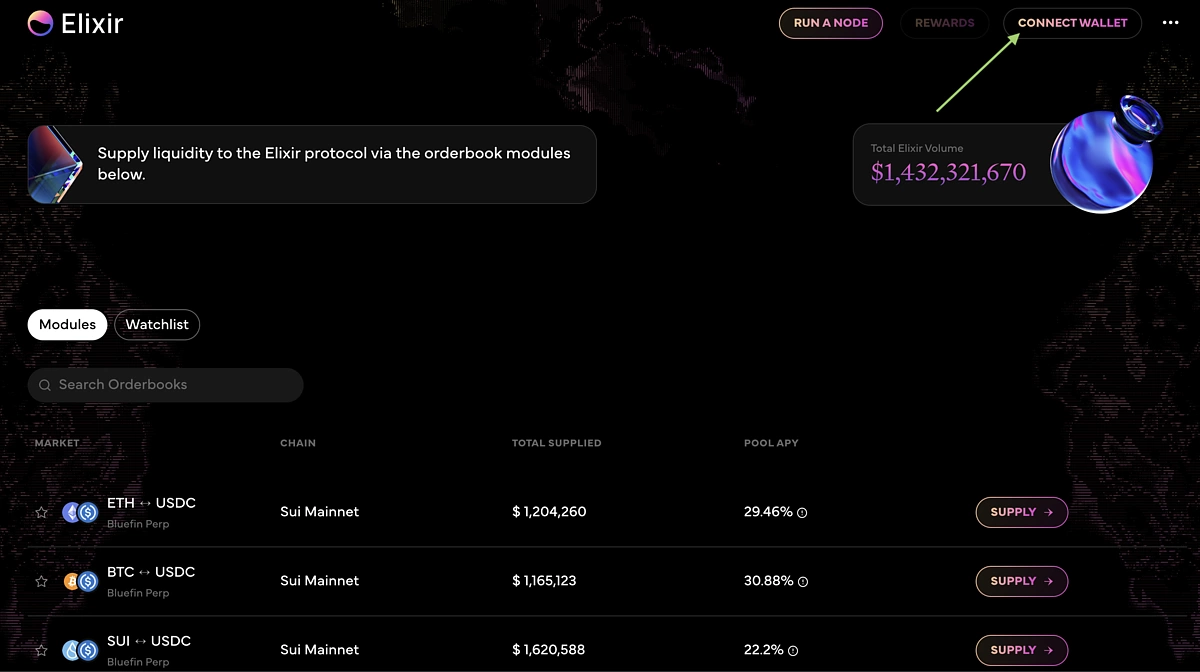Switch to the Modules tab
Viewport: 1200px width, 672px height.
coord(67,325)
